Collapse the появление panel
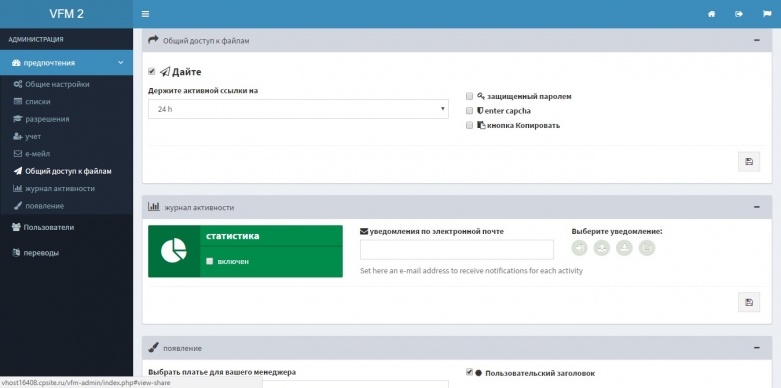This screenshot has height=388, width=781. [x=757, y=348]
